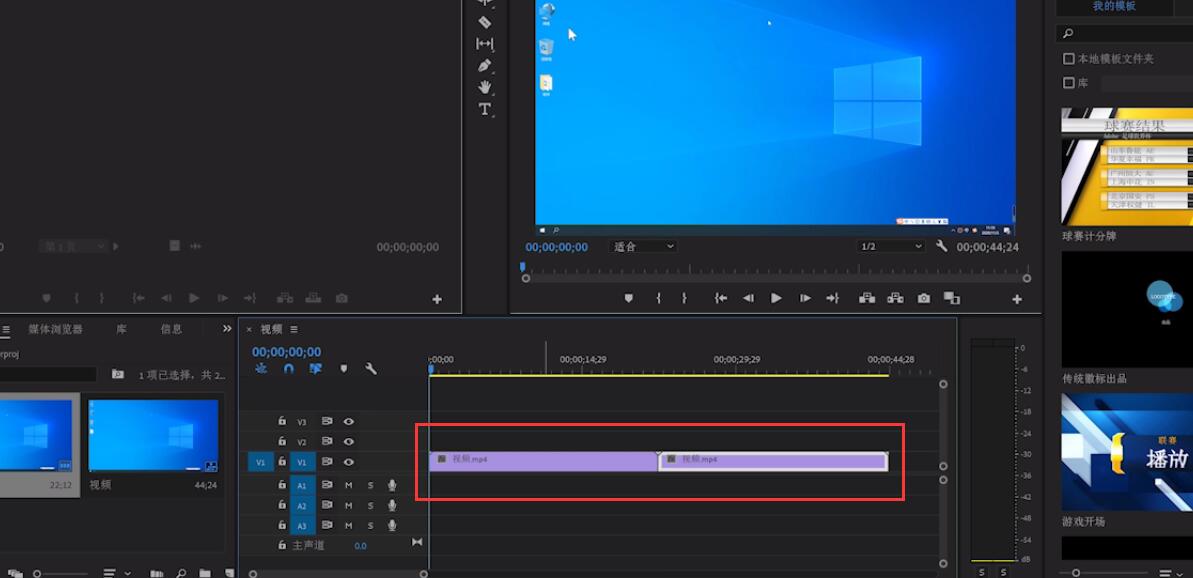Add a marker in the Program monitor

628,299
